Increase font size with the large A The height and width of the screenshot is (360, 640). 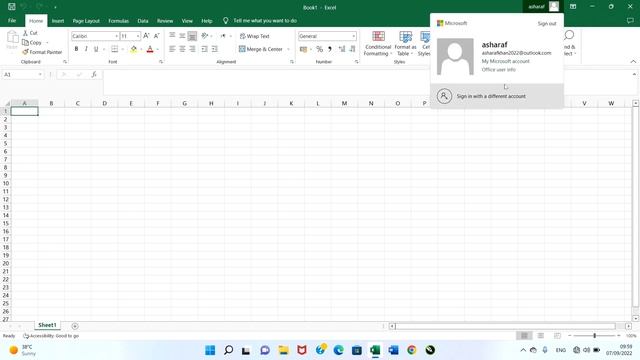146,36
